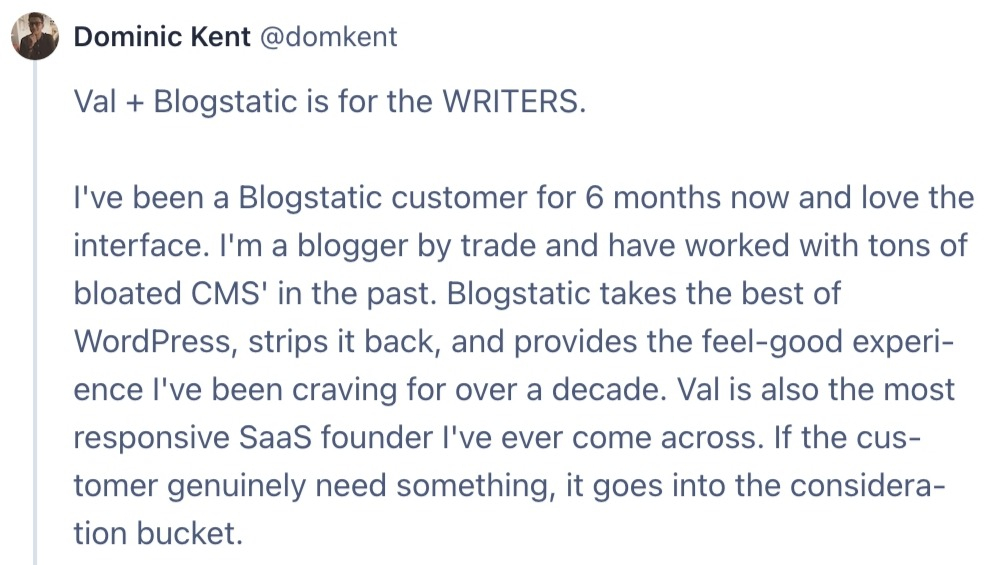Select the headline 'Val + Blogstatic is for the WRITERS.'
This screenshot has height=565, width=1000.
tap(330, 101)
